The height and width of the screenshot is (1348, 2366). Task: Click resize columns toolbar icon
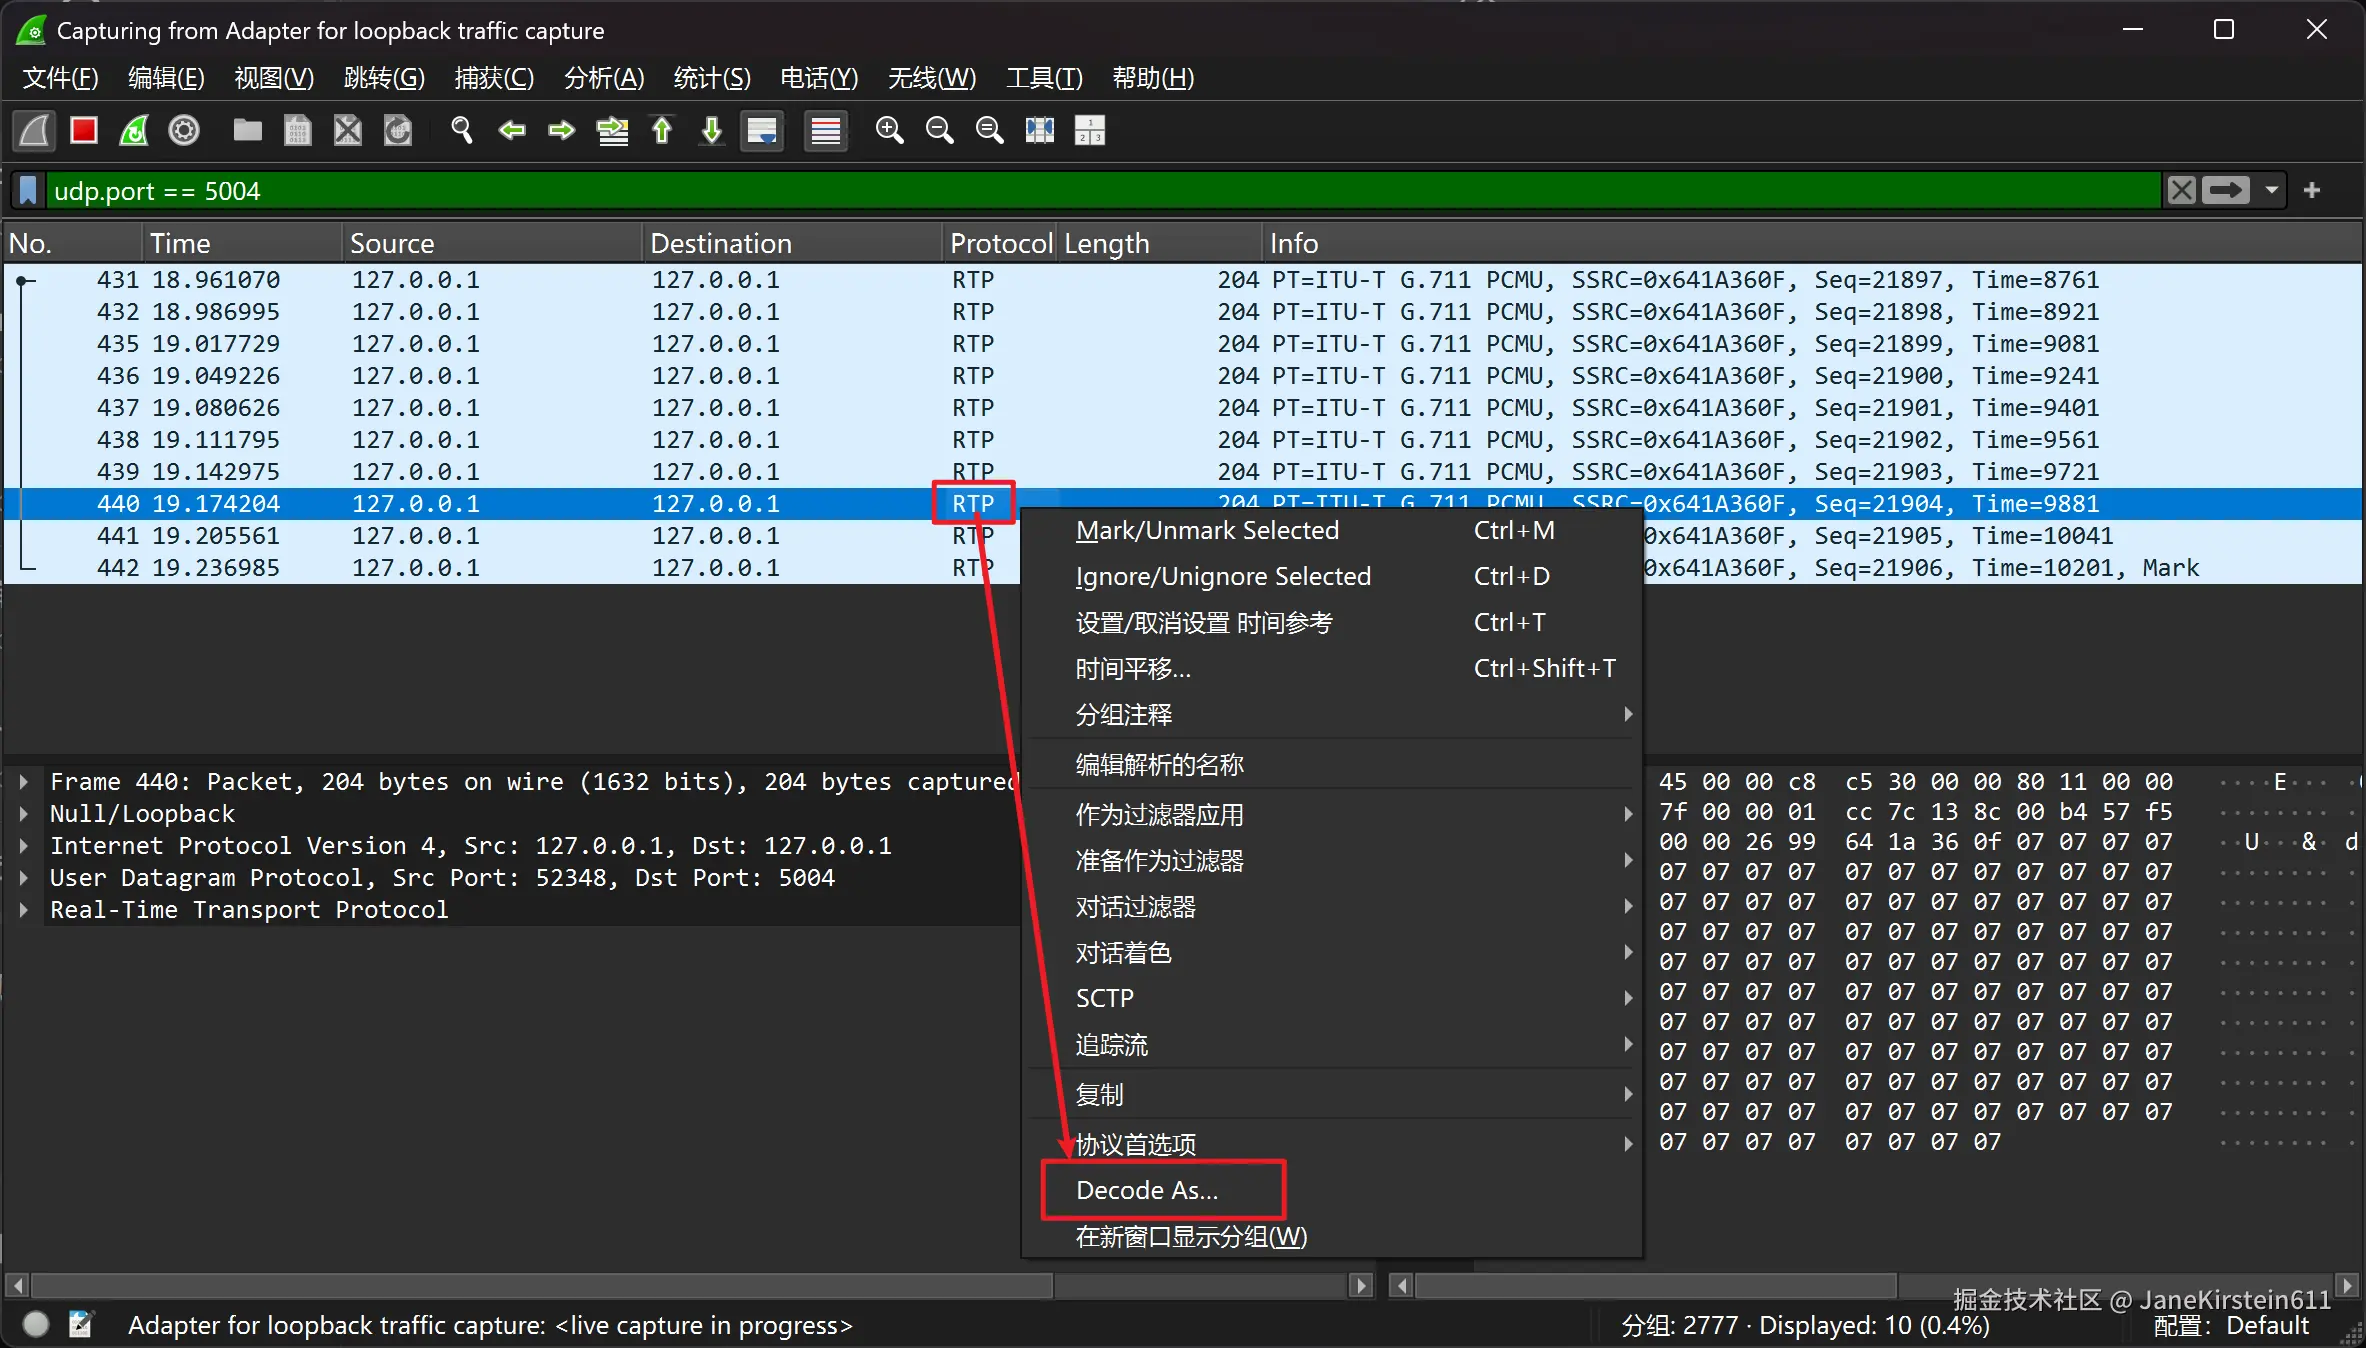tap(1040, 130)
